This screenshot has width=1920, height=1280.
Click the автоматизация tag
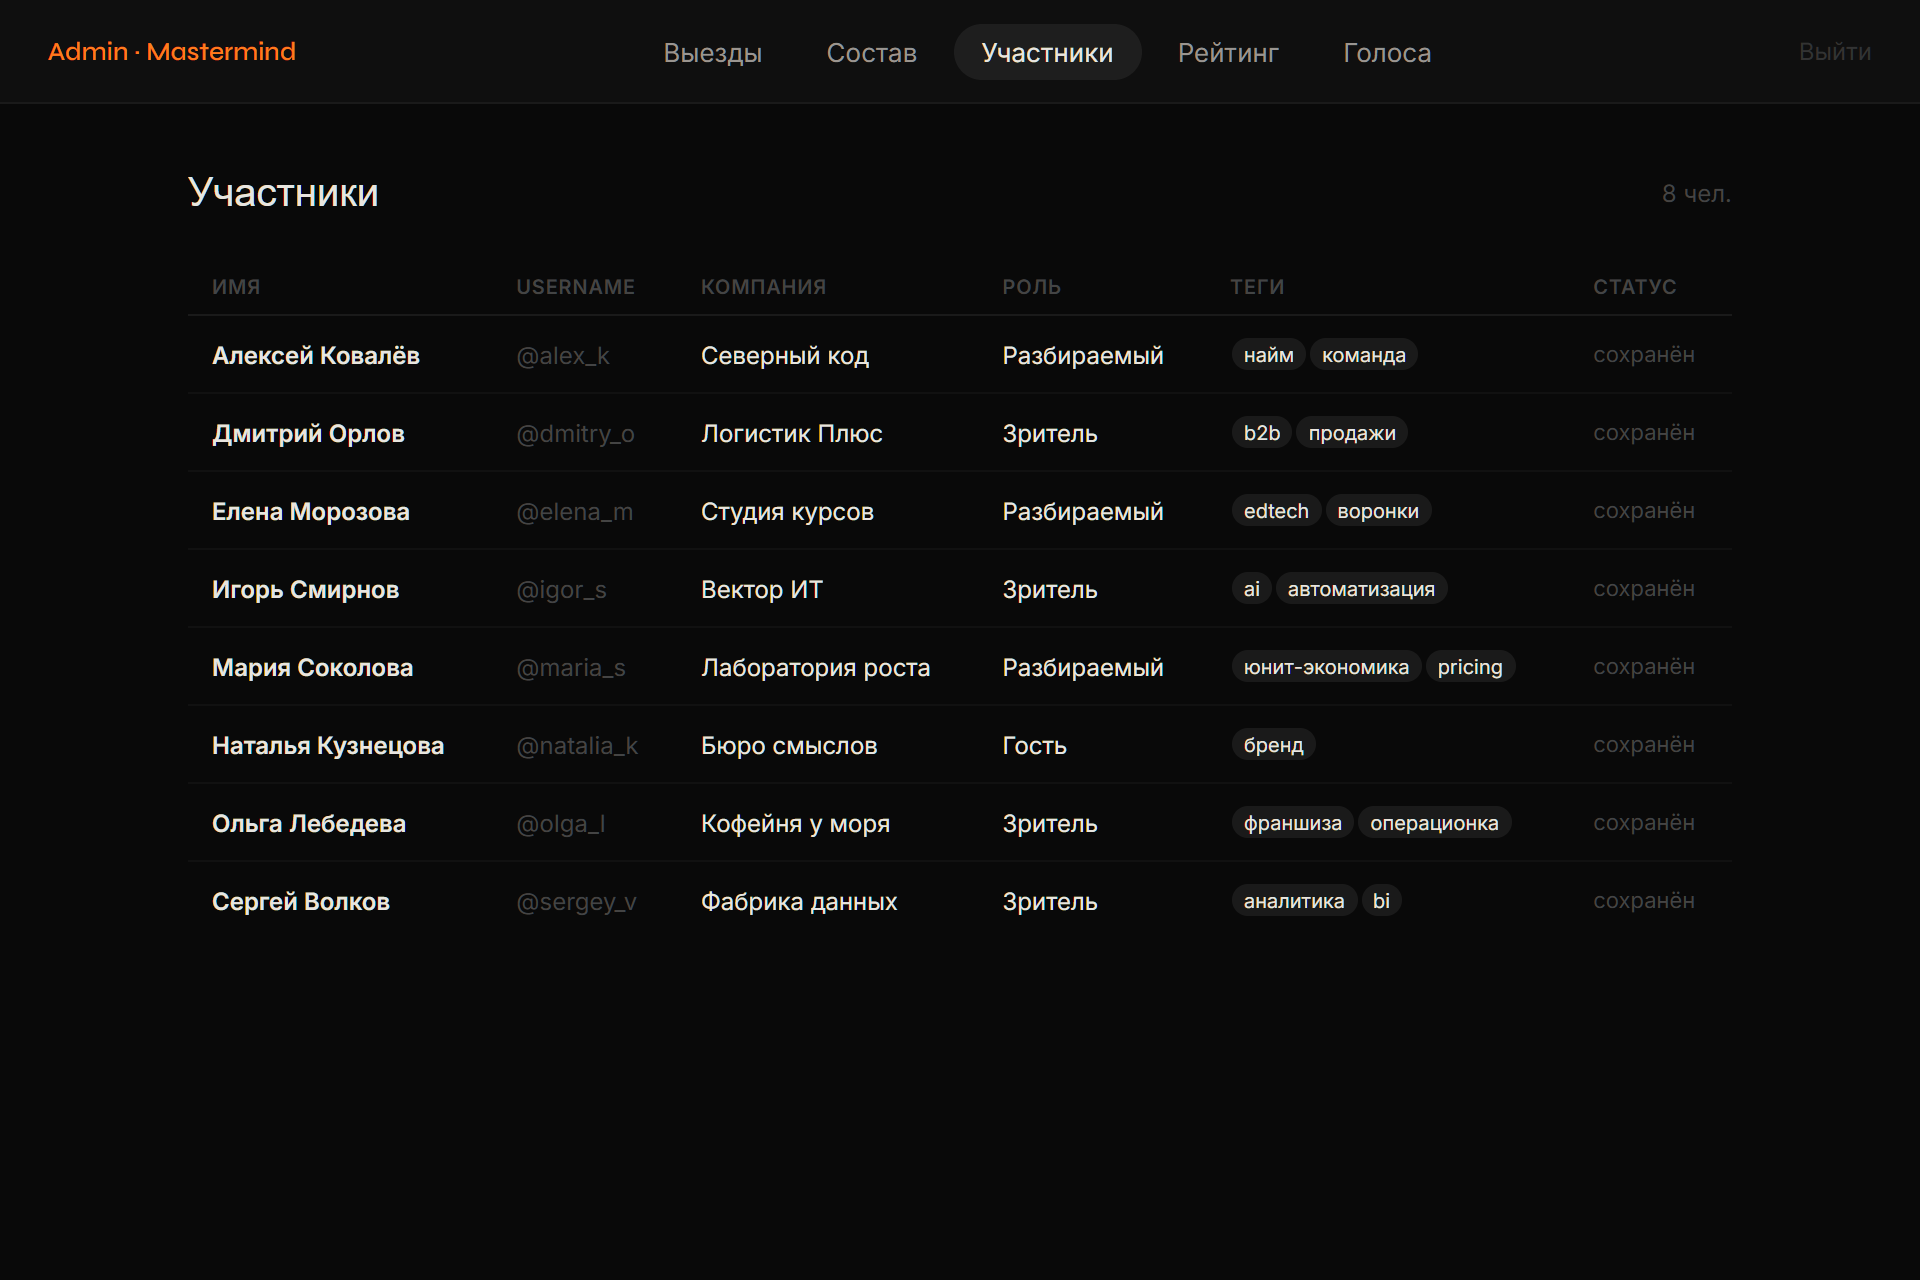click(x=1361, y=589)
